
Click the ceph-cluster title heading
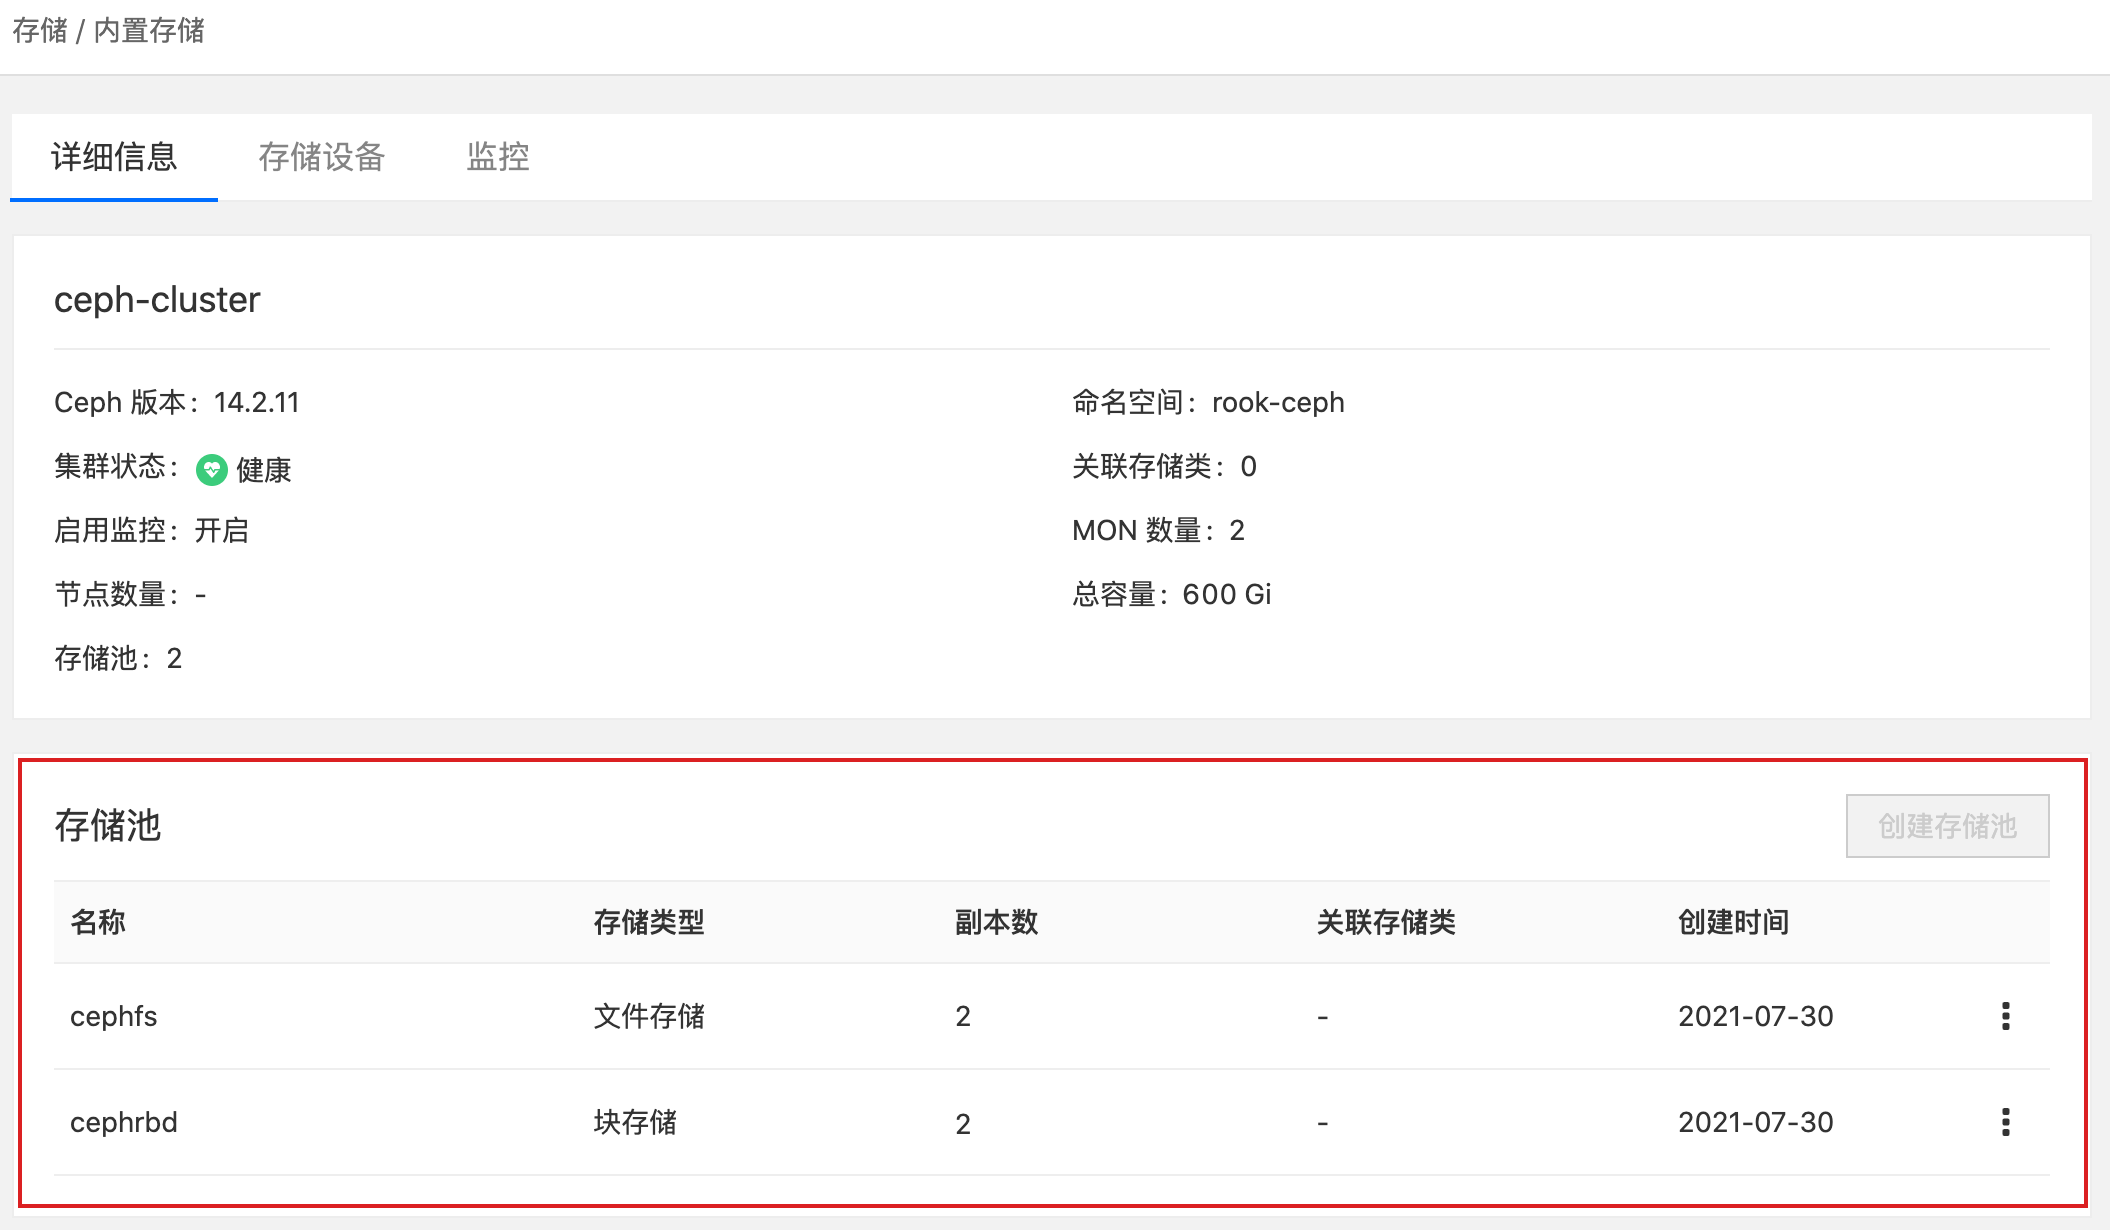click(157, 300)
